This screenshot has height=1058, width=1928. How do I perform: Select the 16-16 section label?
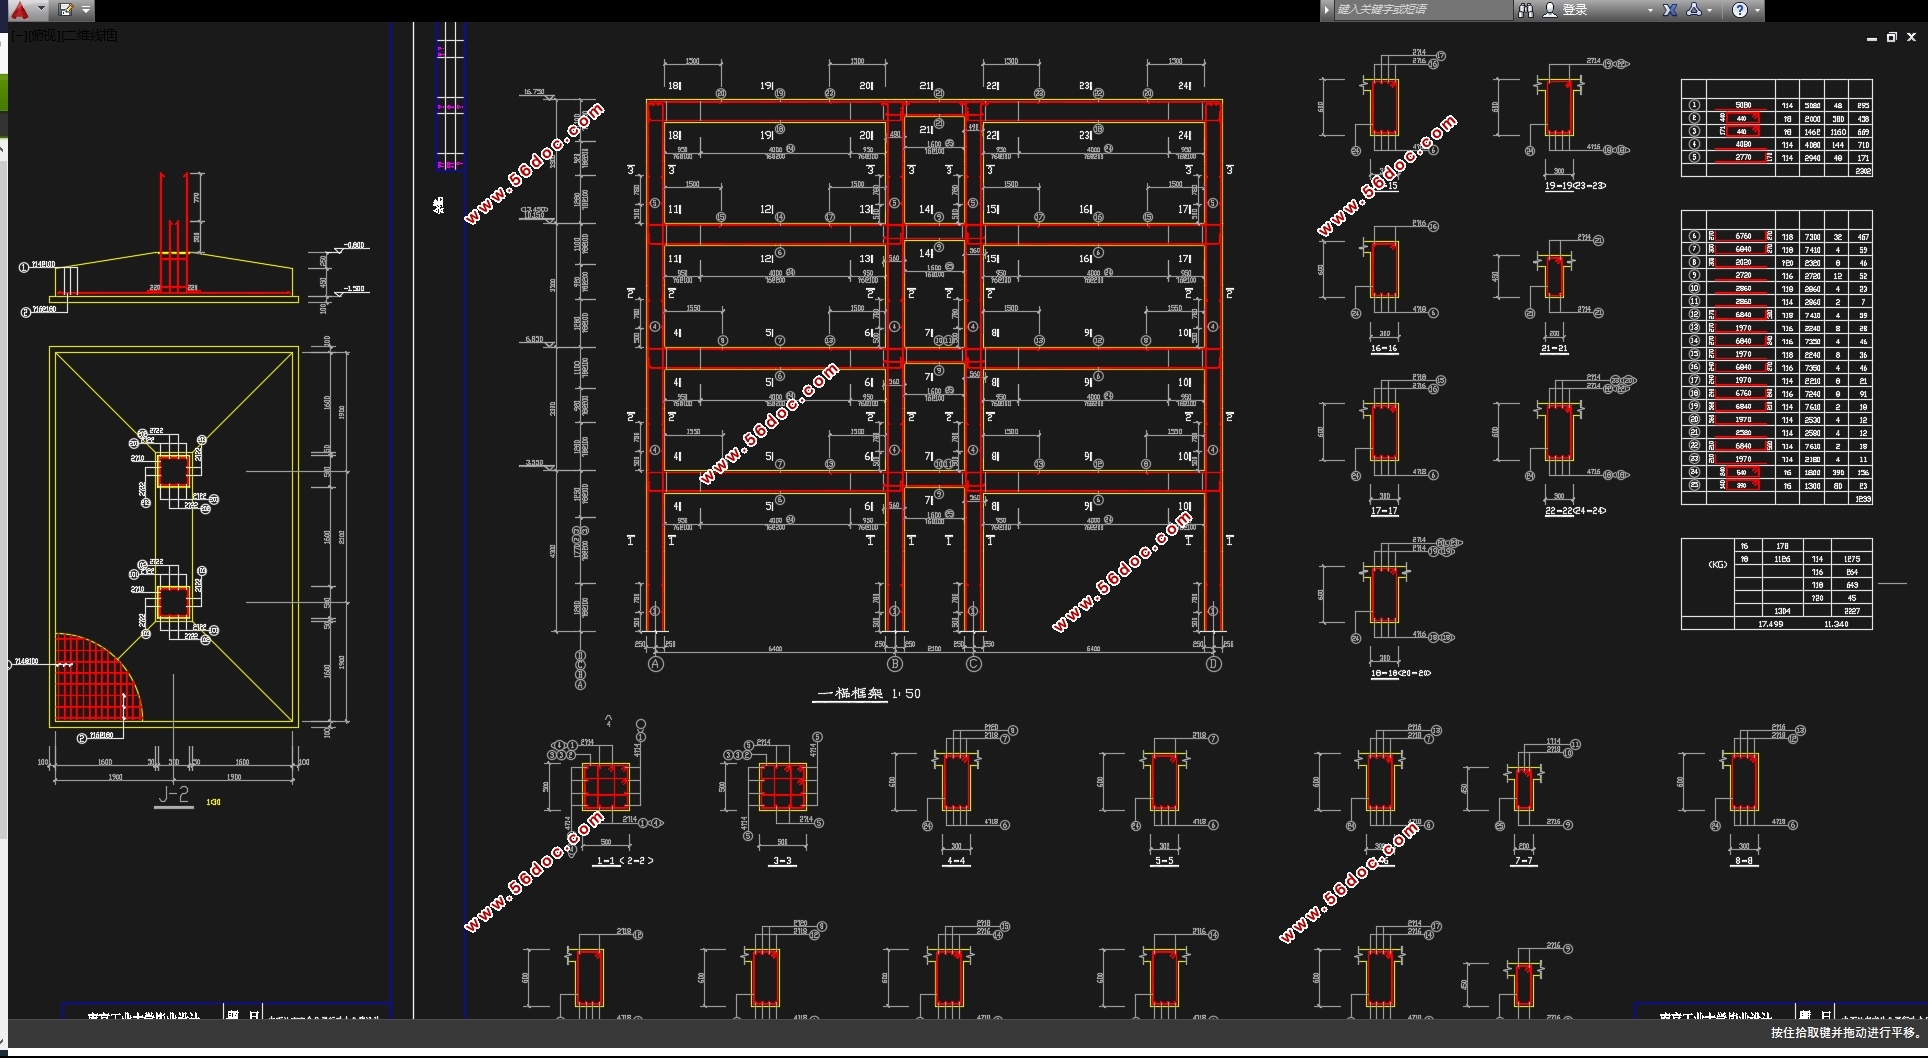pyautogui.click(x=1384, y=348)
